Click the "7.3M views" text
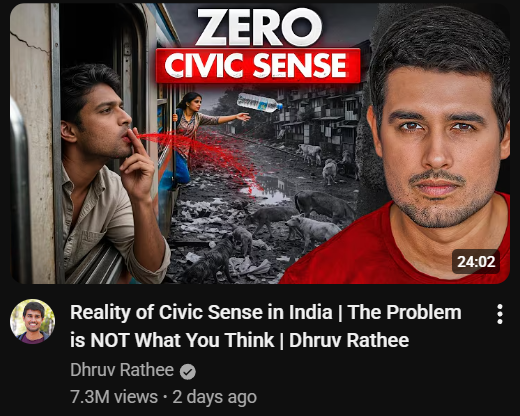The height and width of the screenshot is (416, 520). [x=114, y=397]
